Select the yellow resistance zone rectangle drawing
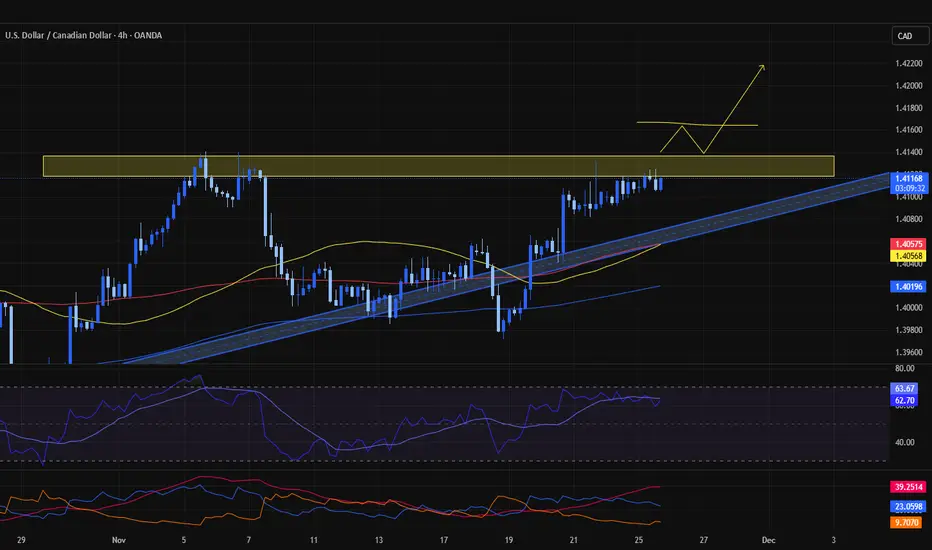932x550 pixels. [439, 166]
